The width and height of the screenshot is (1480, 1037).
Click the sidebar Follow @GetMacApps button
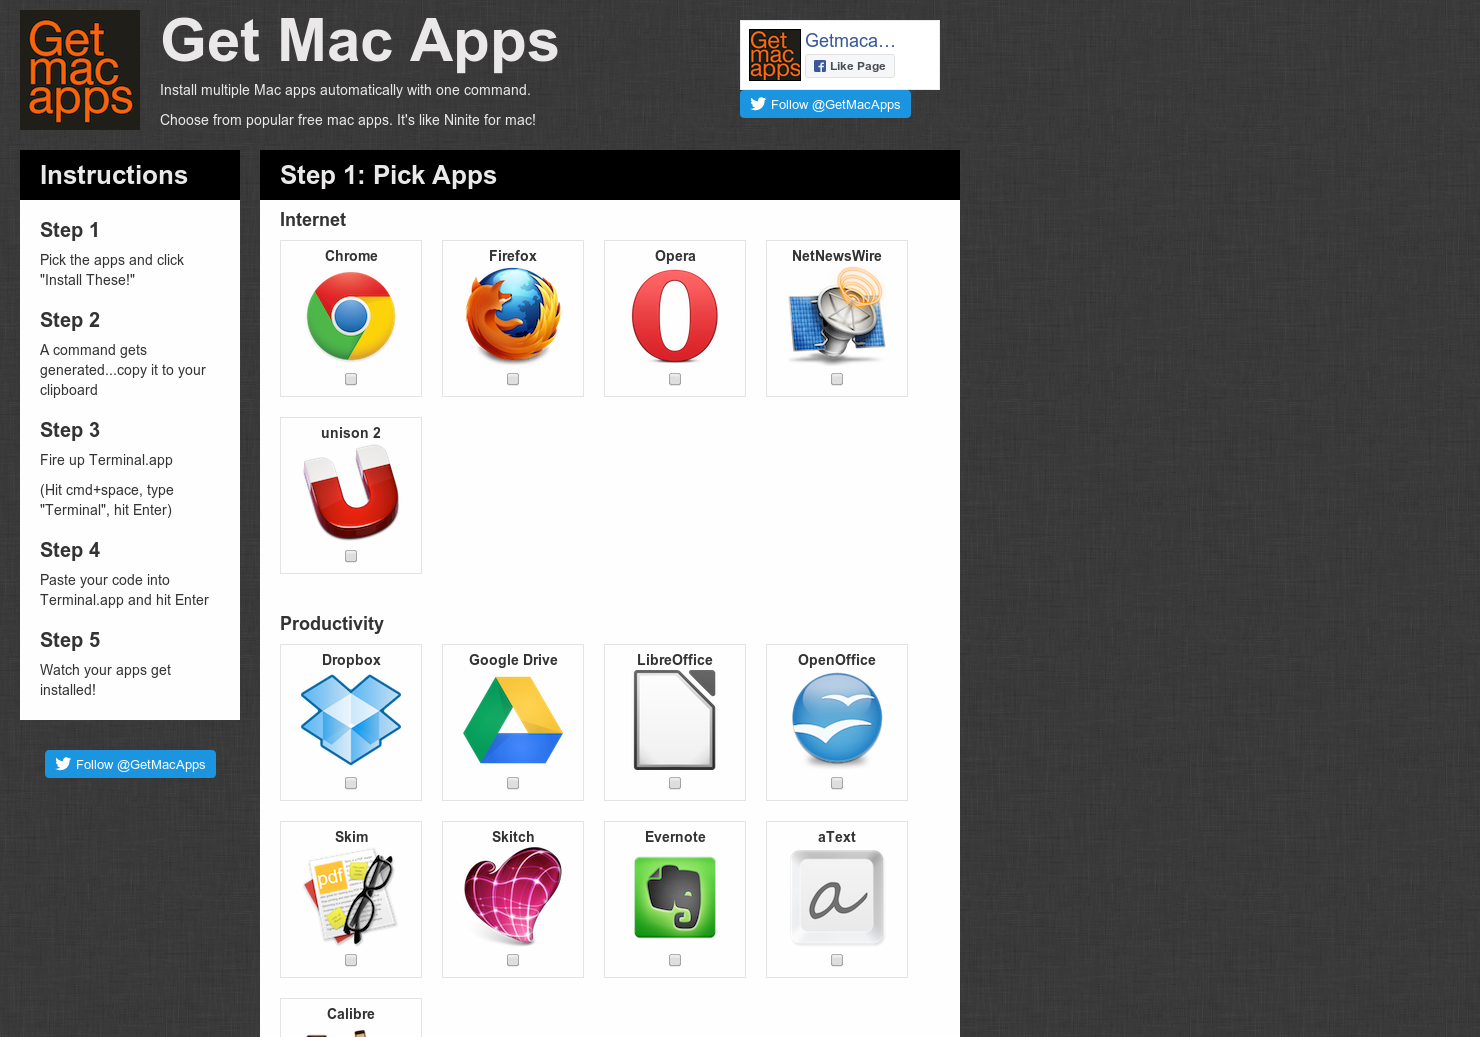tap(130, 764)
